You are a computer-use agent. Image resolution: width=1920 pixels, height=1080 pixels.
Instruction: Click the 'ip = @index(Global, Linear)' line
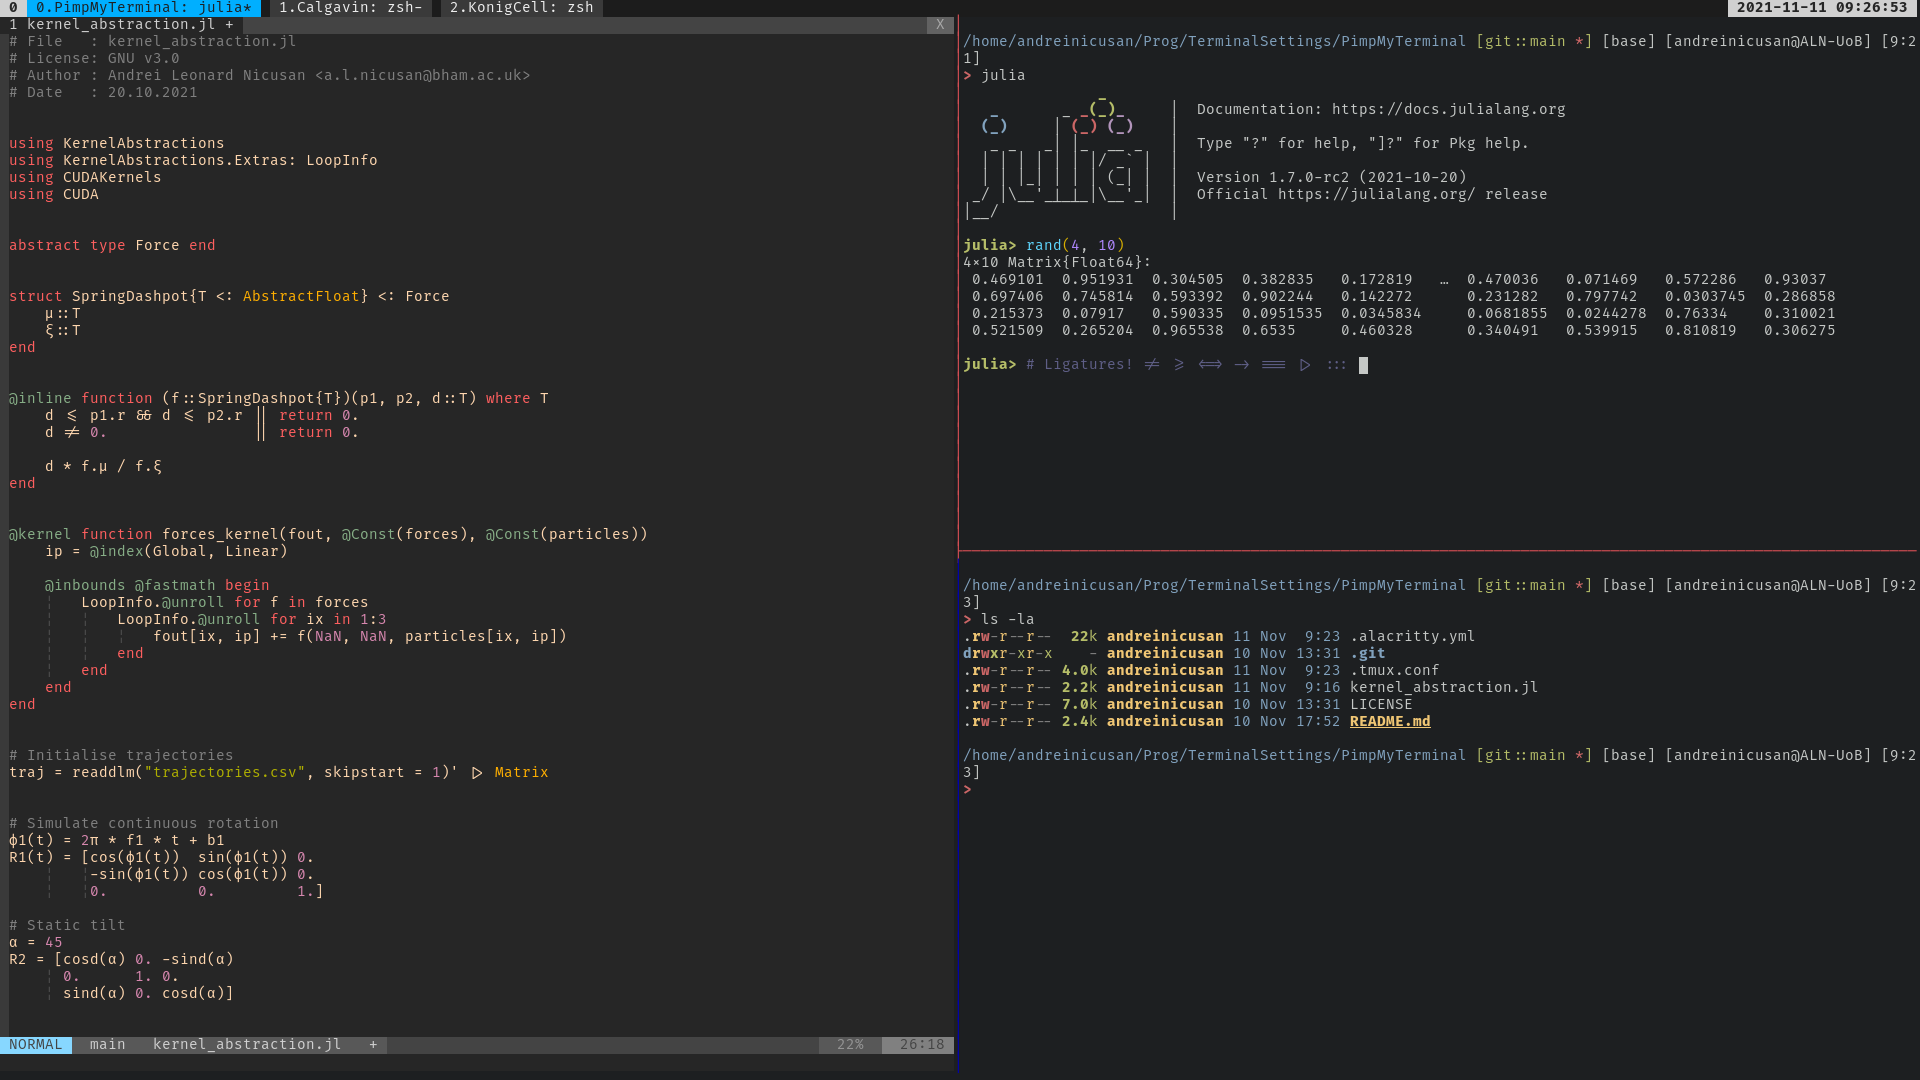point(166,552)
